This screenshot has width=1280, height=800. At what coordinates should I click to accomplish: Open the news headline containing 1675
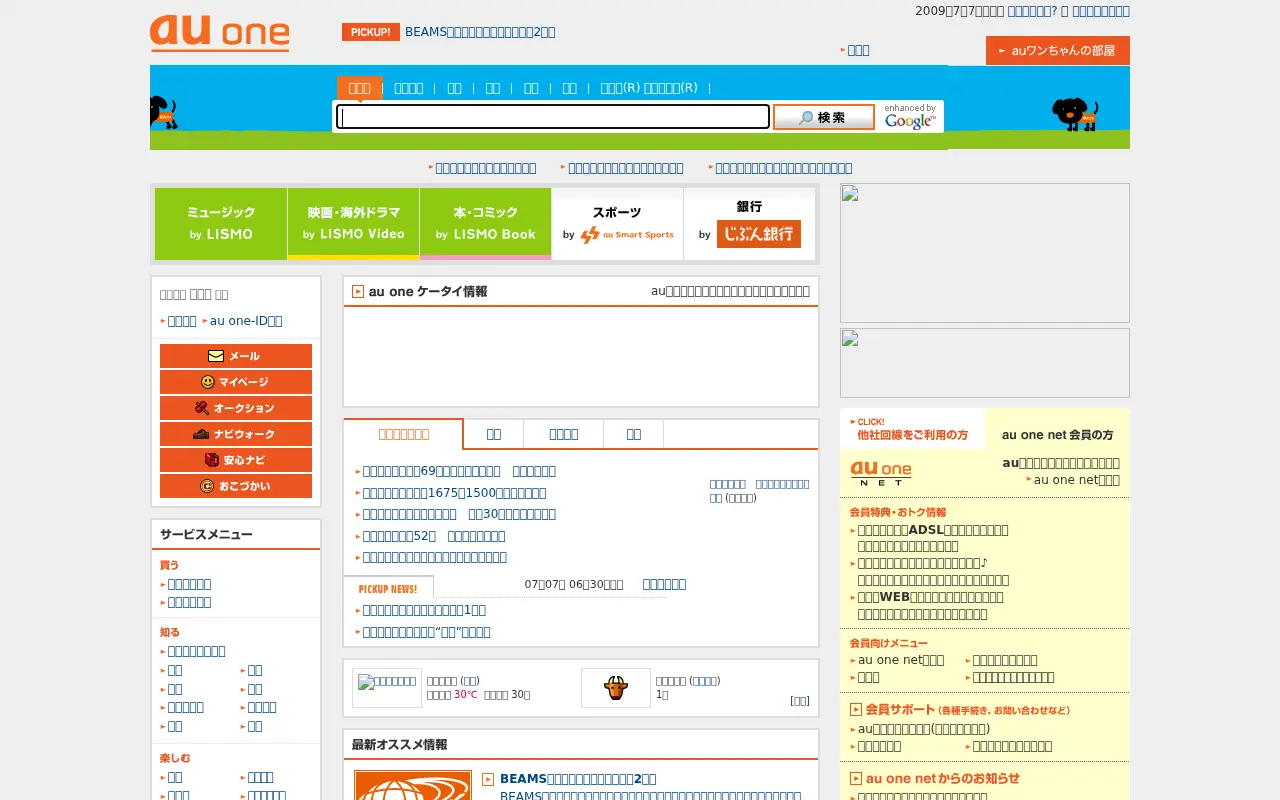(454, 493)
